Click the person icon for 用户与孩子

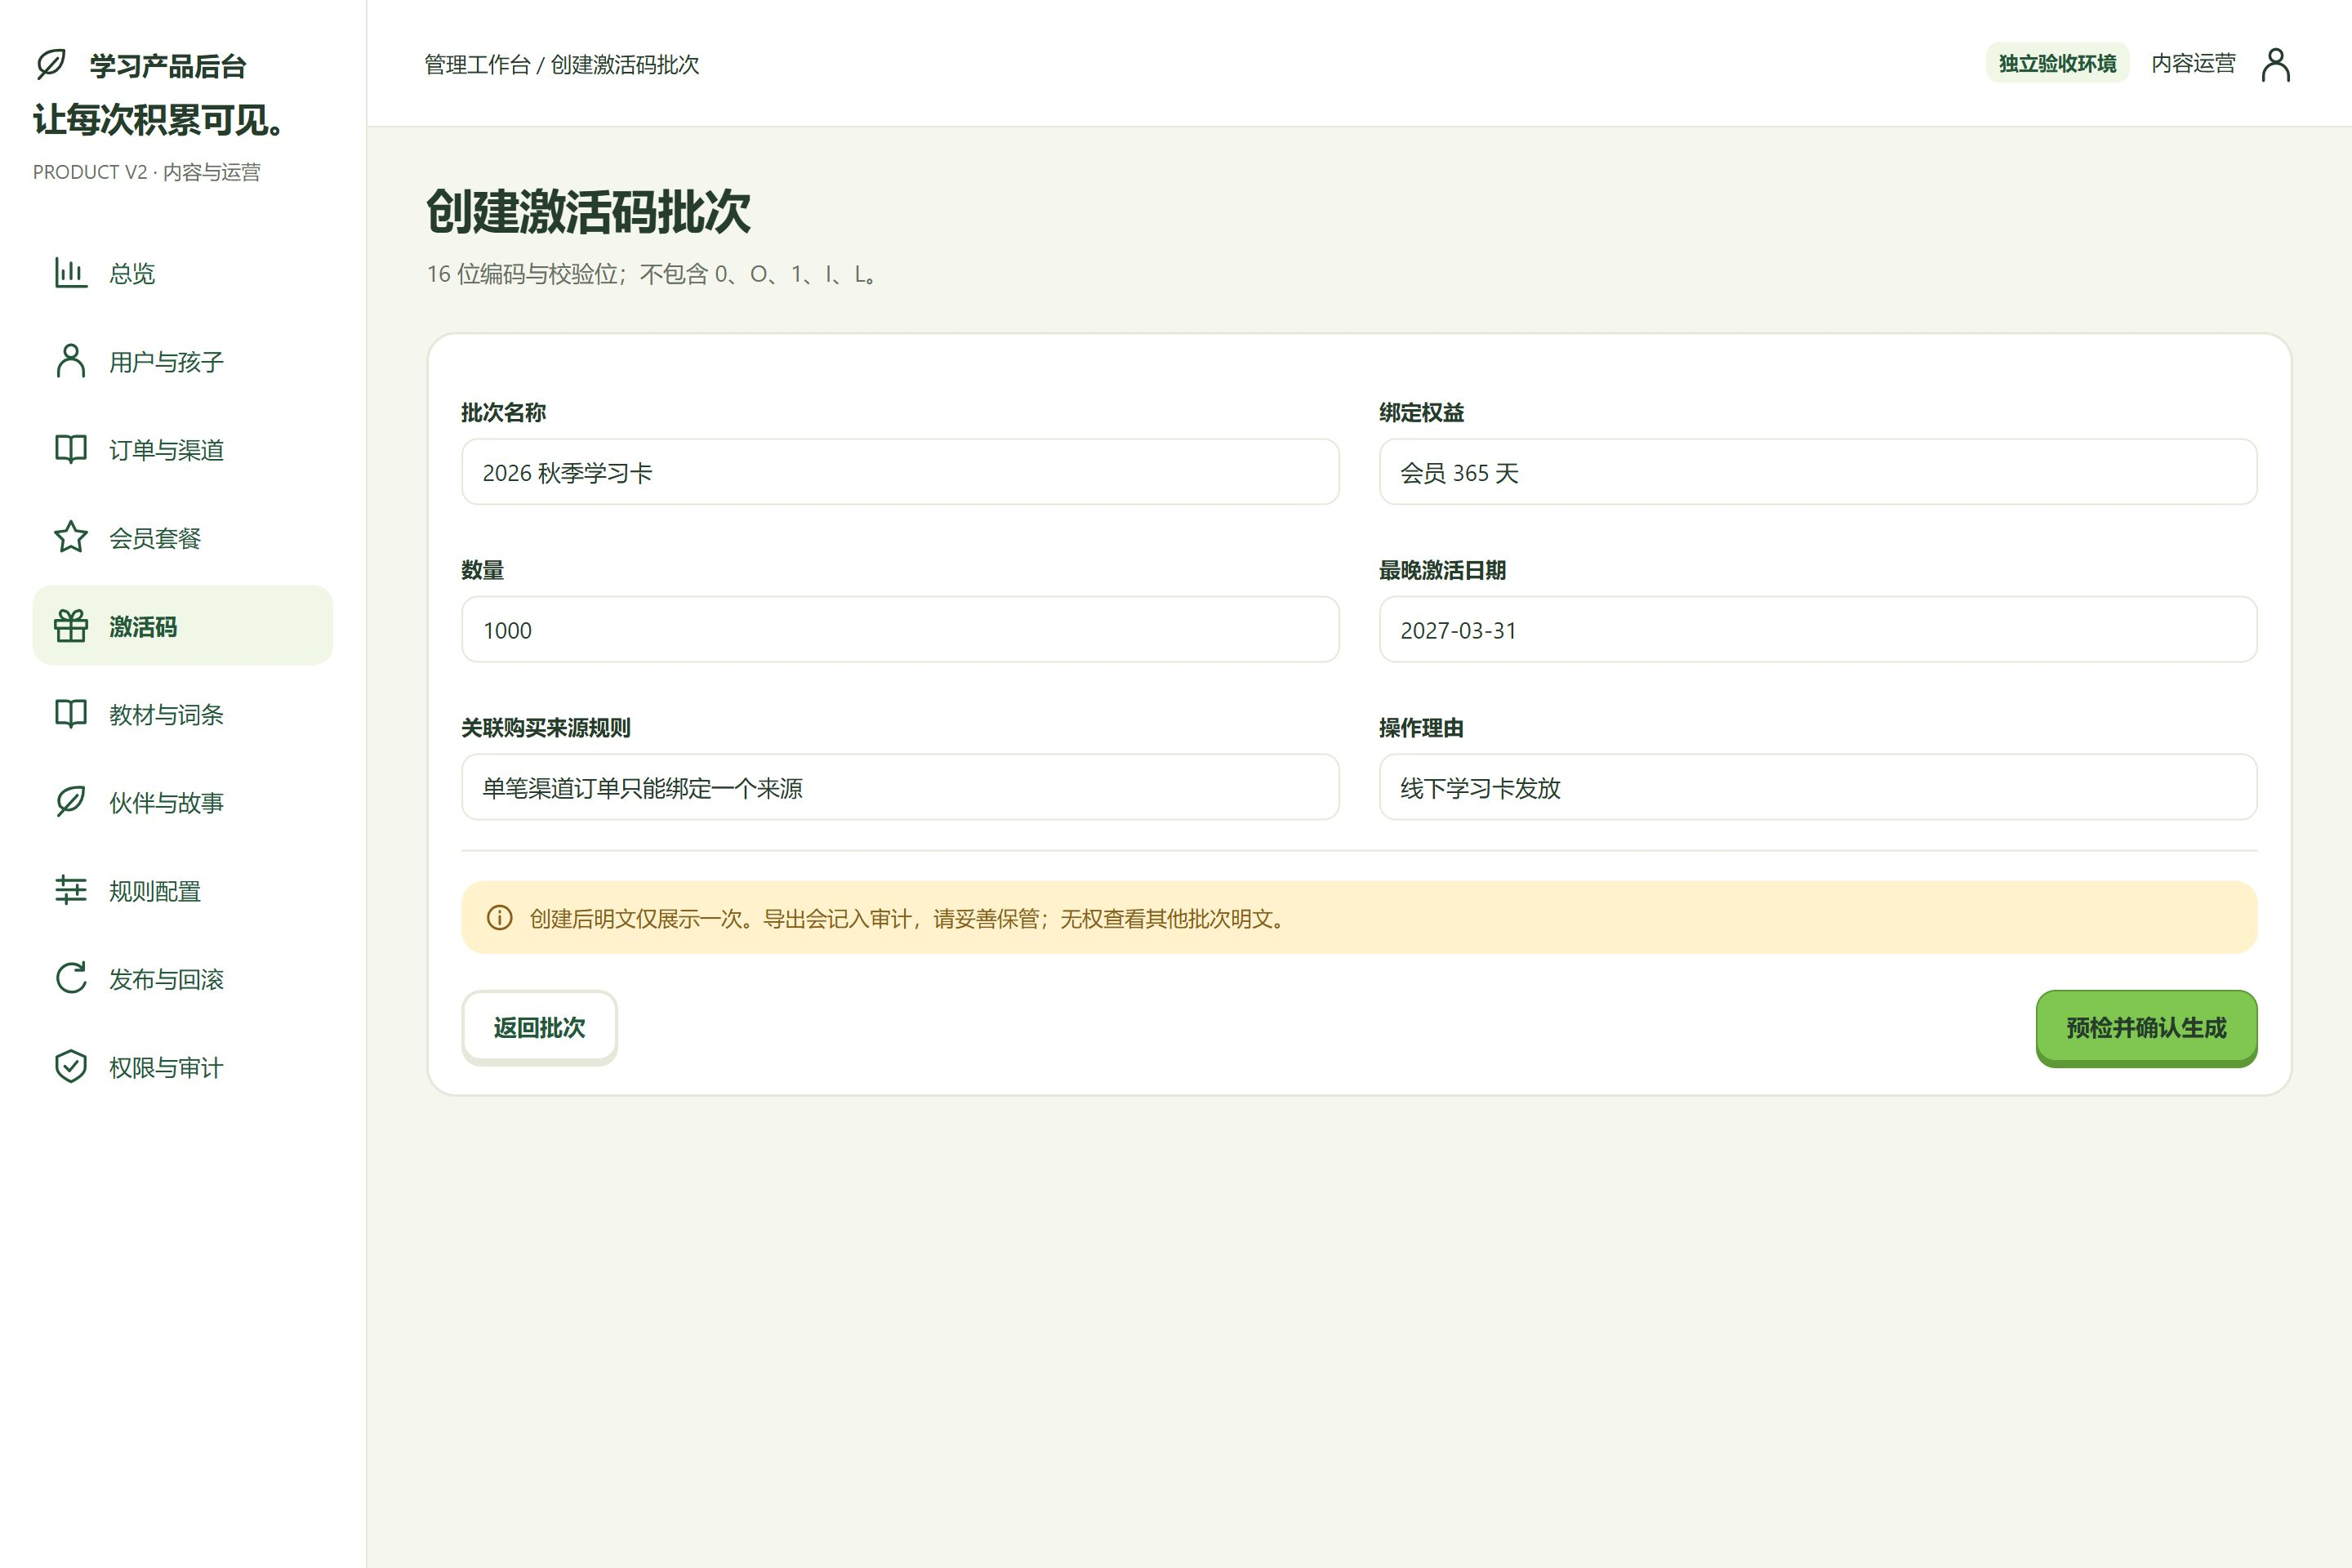coord(71,361)
